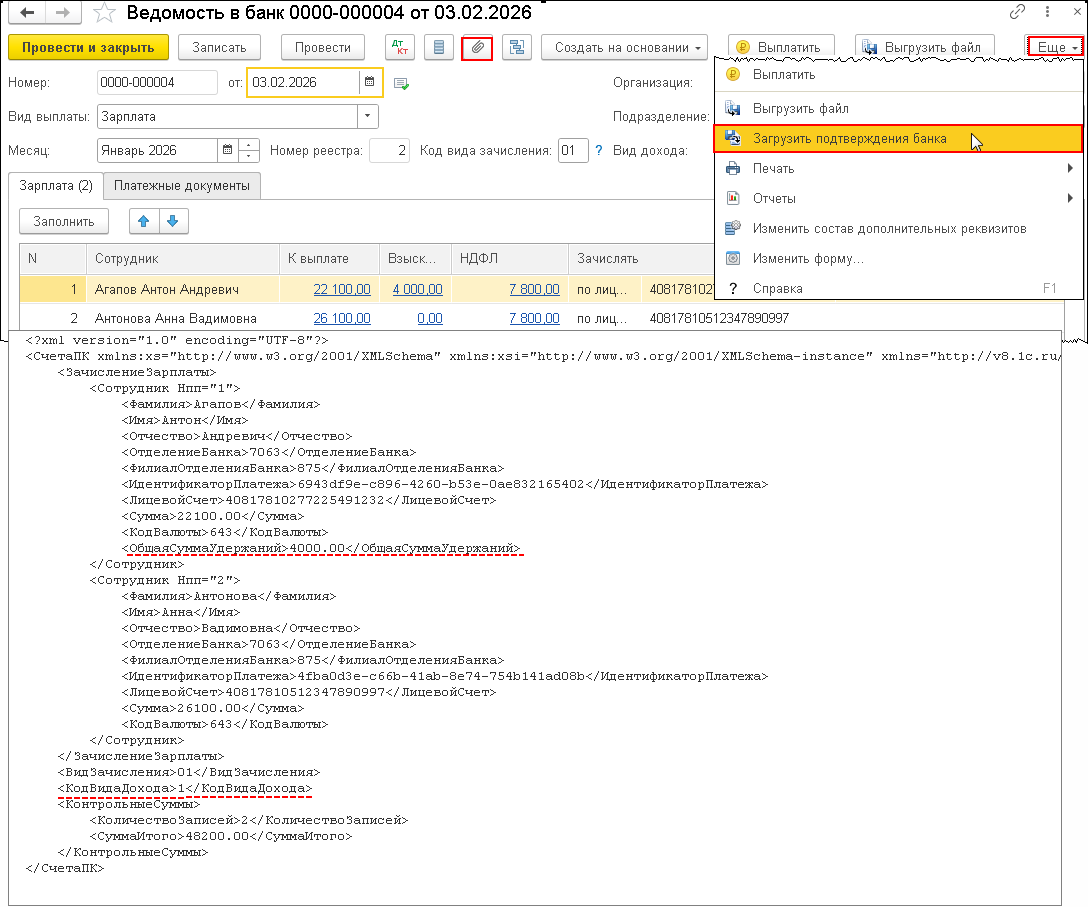Click the Выгрузить файл toolbar button
Screen dimensions: 1088x907
(925, 47)
